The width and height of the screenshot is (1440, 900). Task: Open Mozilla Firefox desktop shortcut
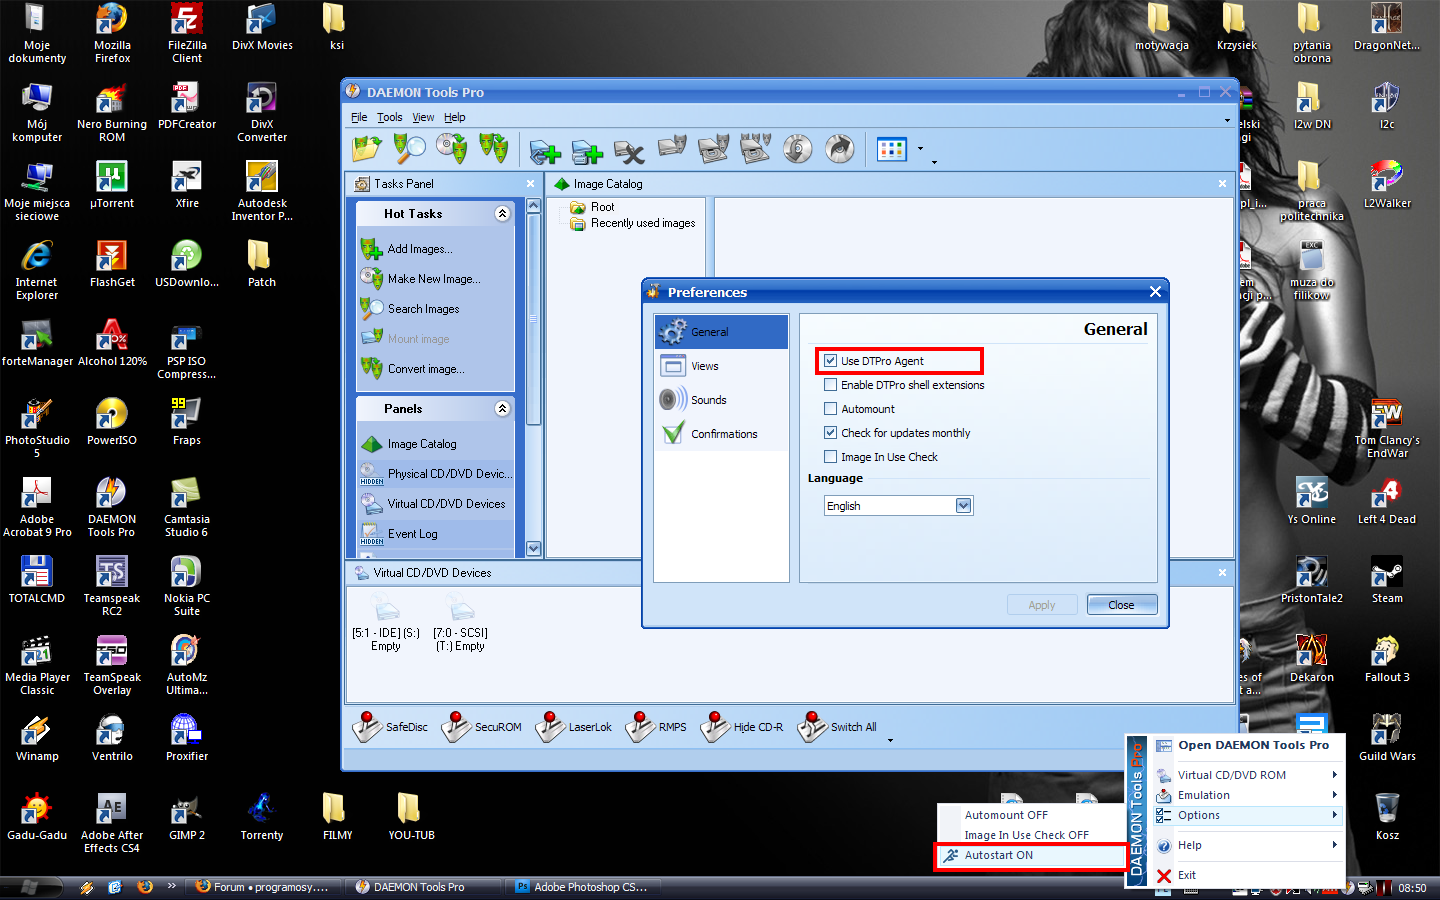pos(112,33)
